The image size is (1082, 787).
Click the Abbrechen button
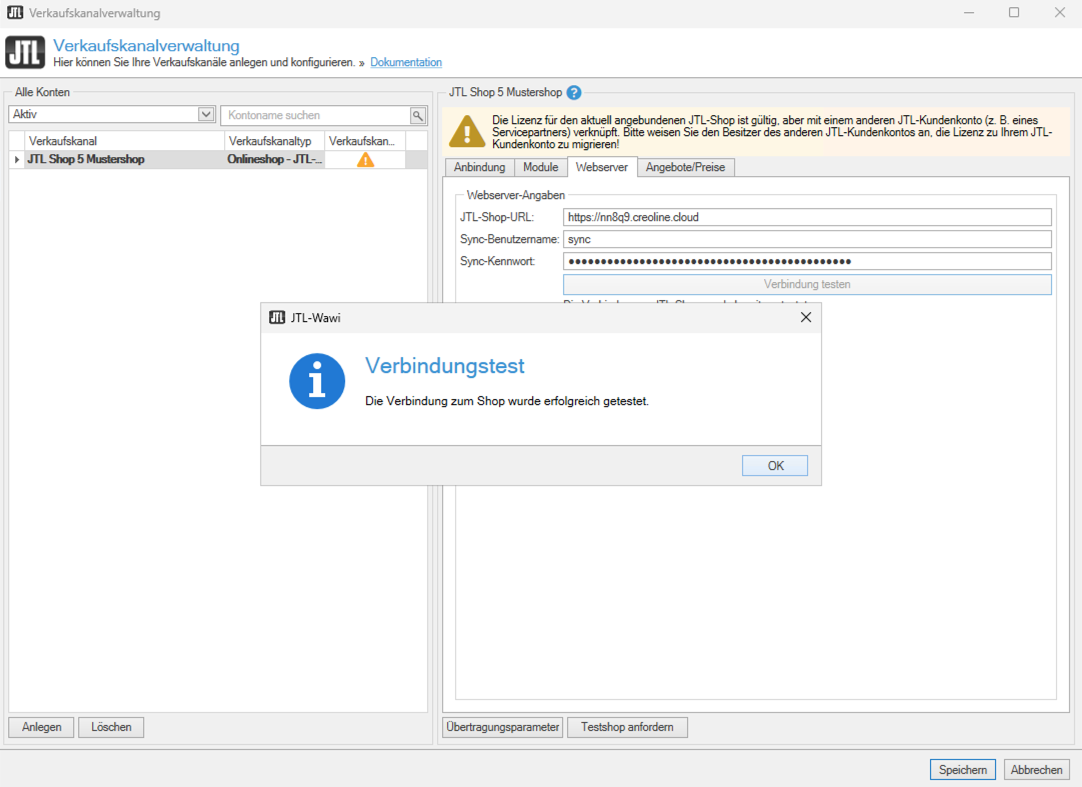(x=1036, y=770)
